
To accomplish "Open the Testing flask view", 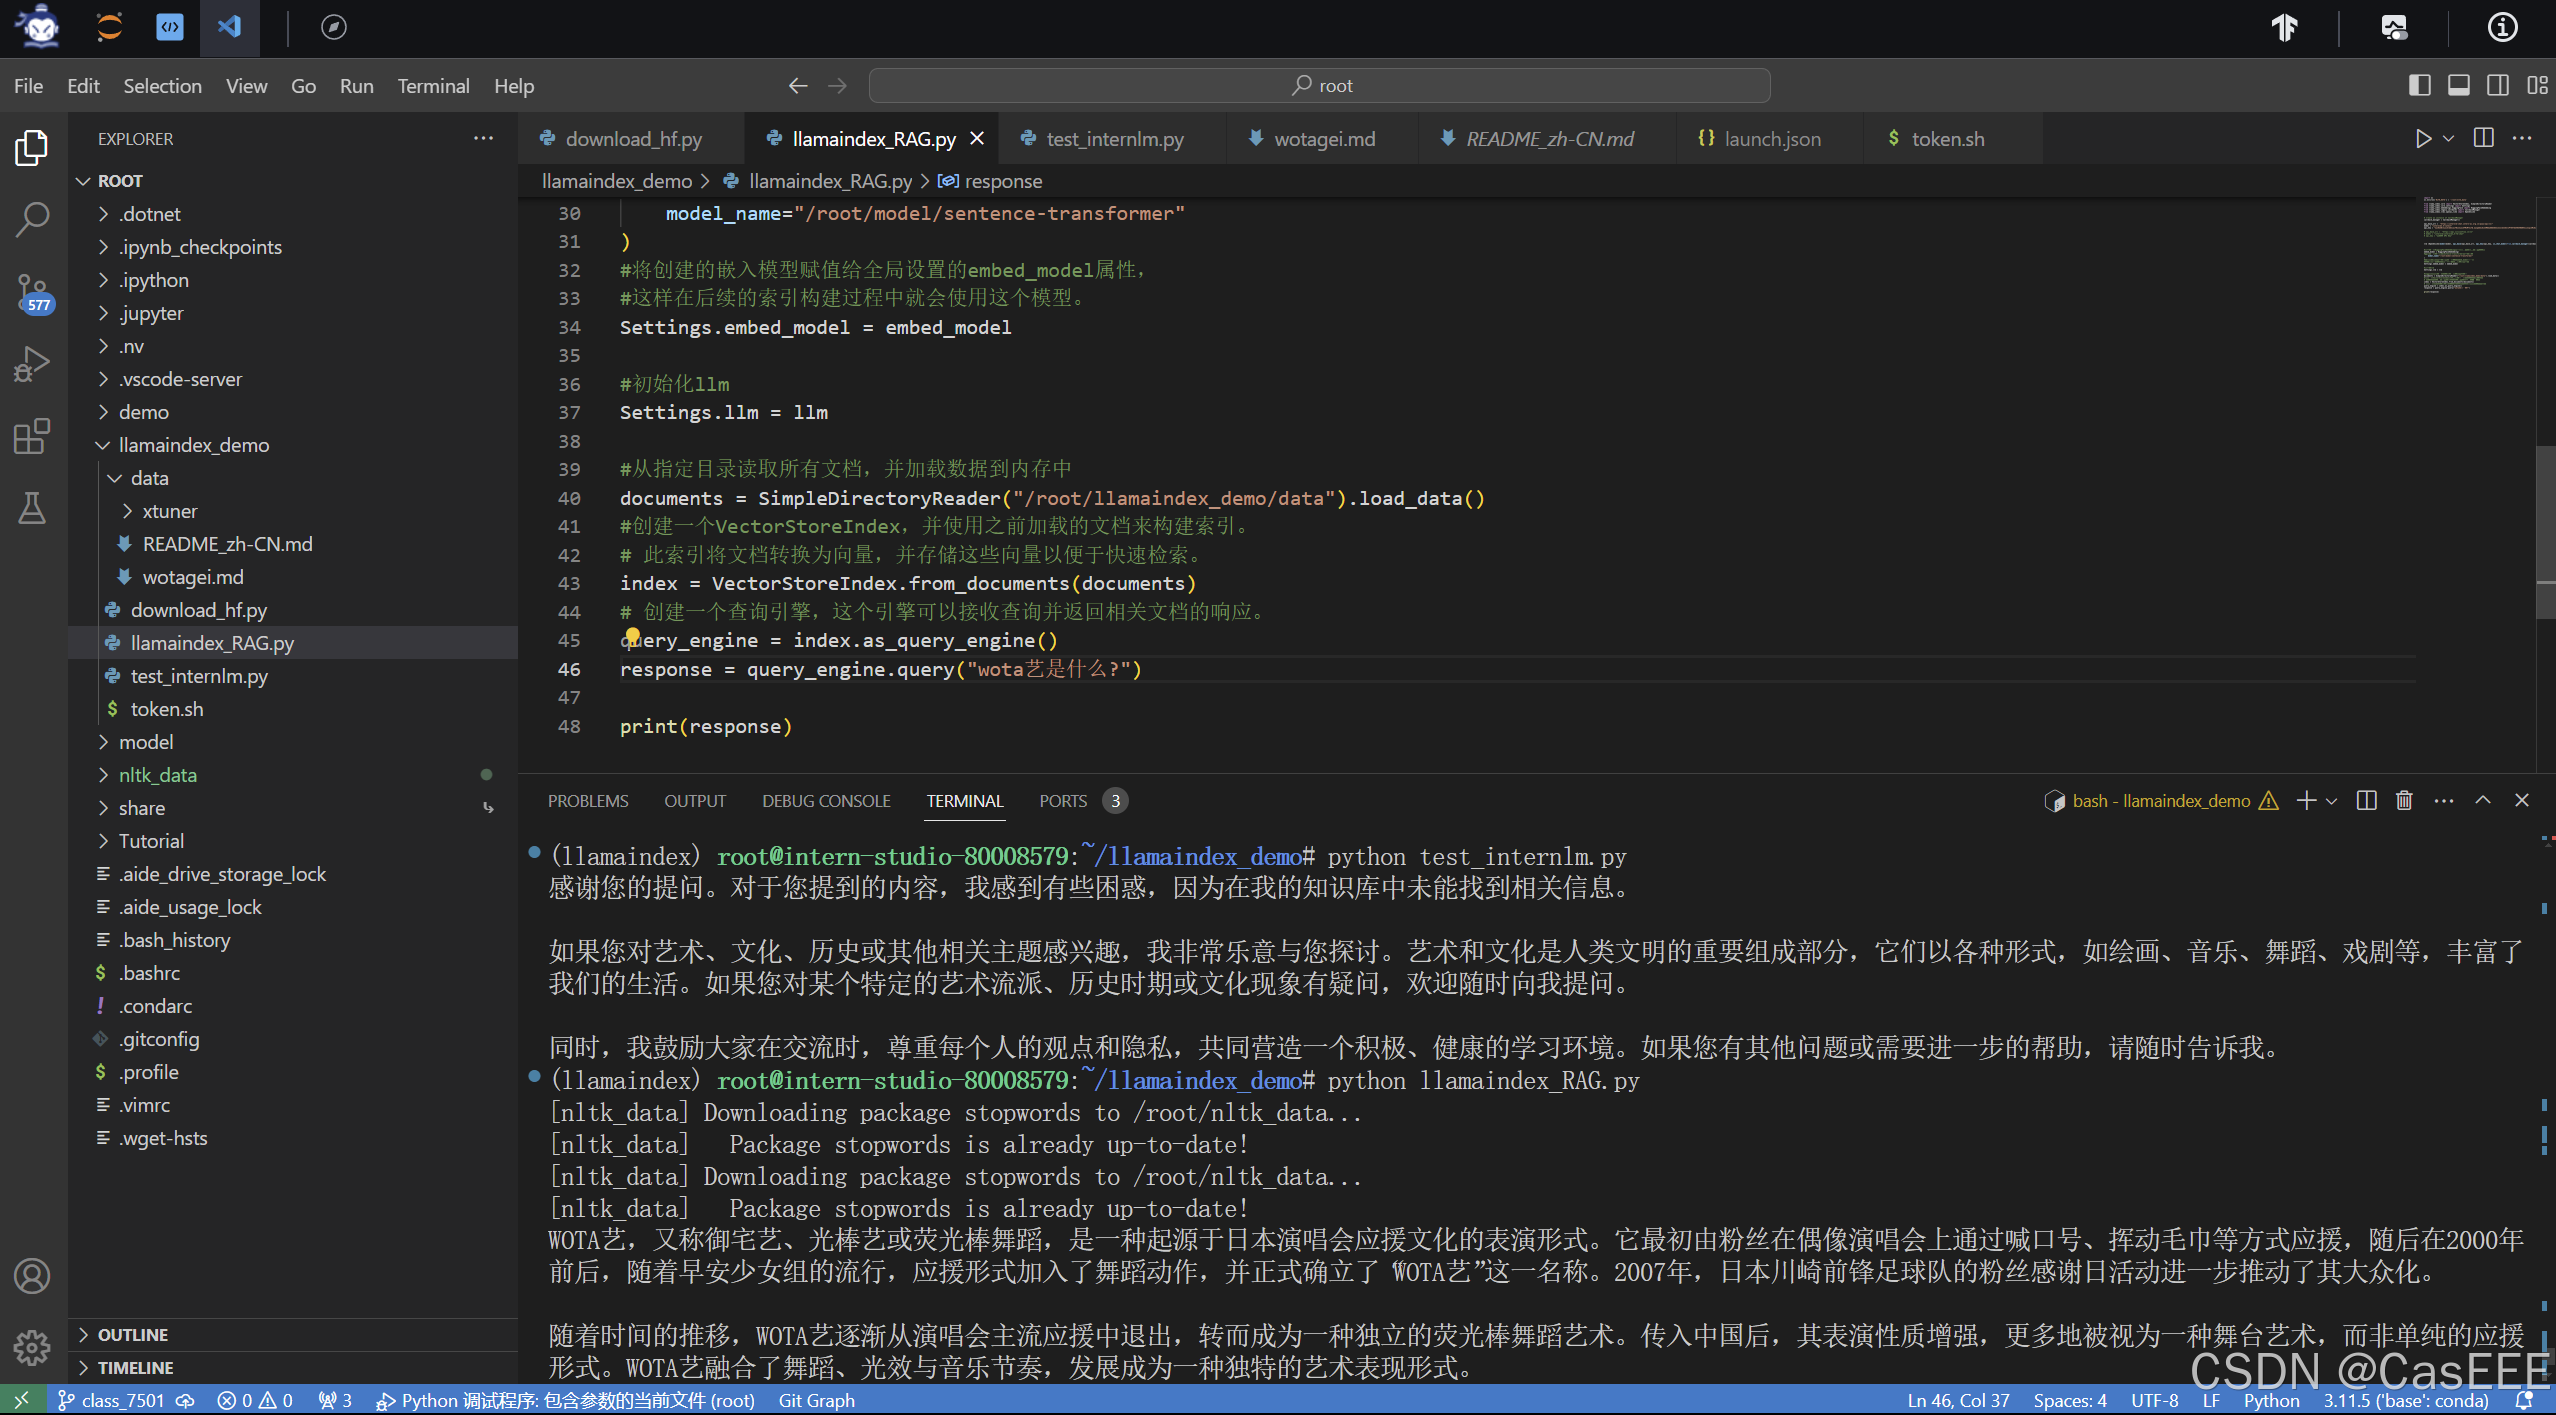I will click(32, 508).
